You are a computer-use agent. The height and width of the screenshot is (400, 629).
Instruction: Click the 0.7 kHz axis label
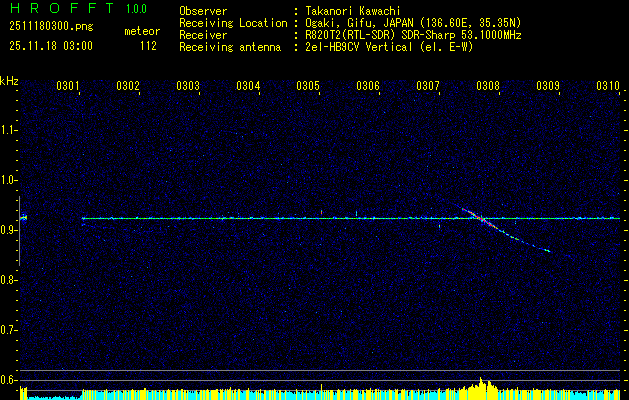(x=8, y=330)
